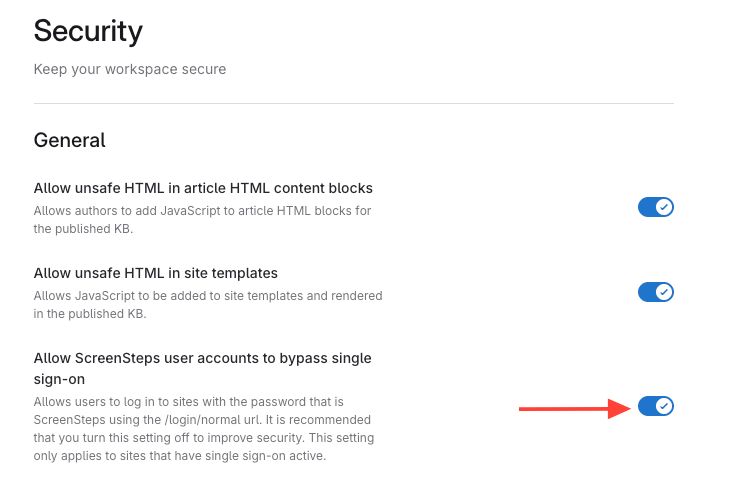Click the red arrow's pointed arrowhead
This screenshot has width=750, height=488.
pyautogui.click(x=622, y=408)
